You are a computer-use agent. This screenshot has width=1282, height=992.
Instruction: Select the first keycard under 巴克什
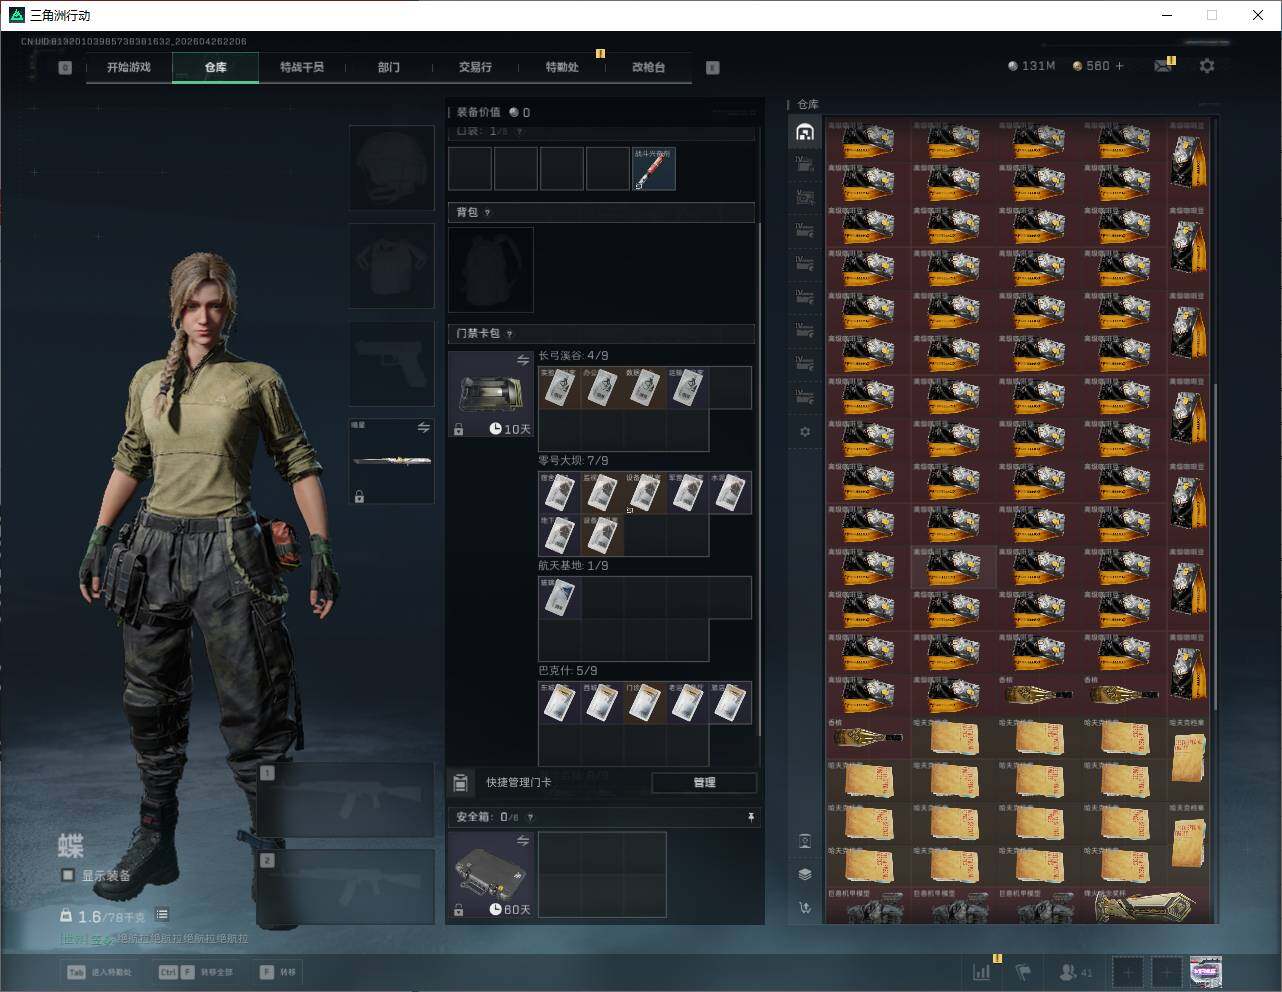559,703
